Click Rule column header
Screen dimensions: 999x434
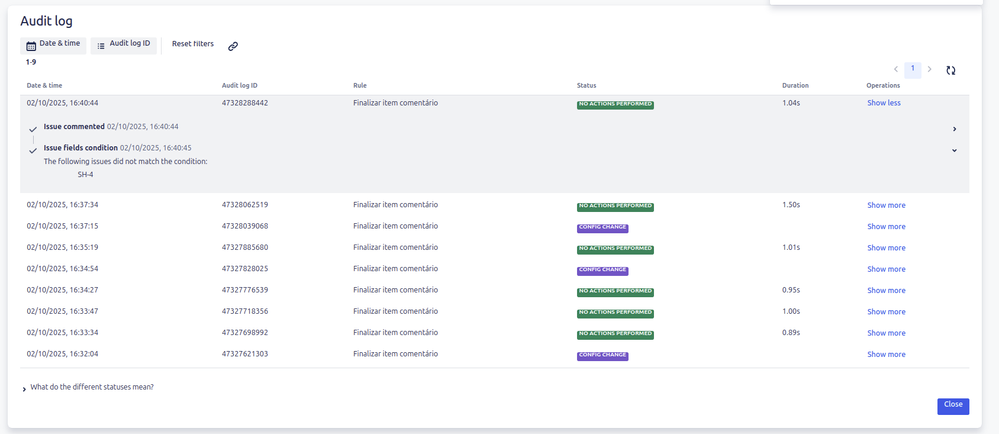pos(360,85)
